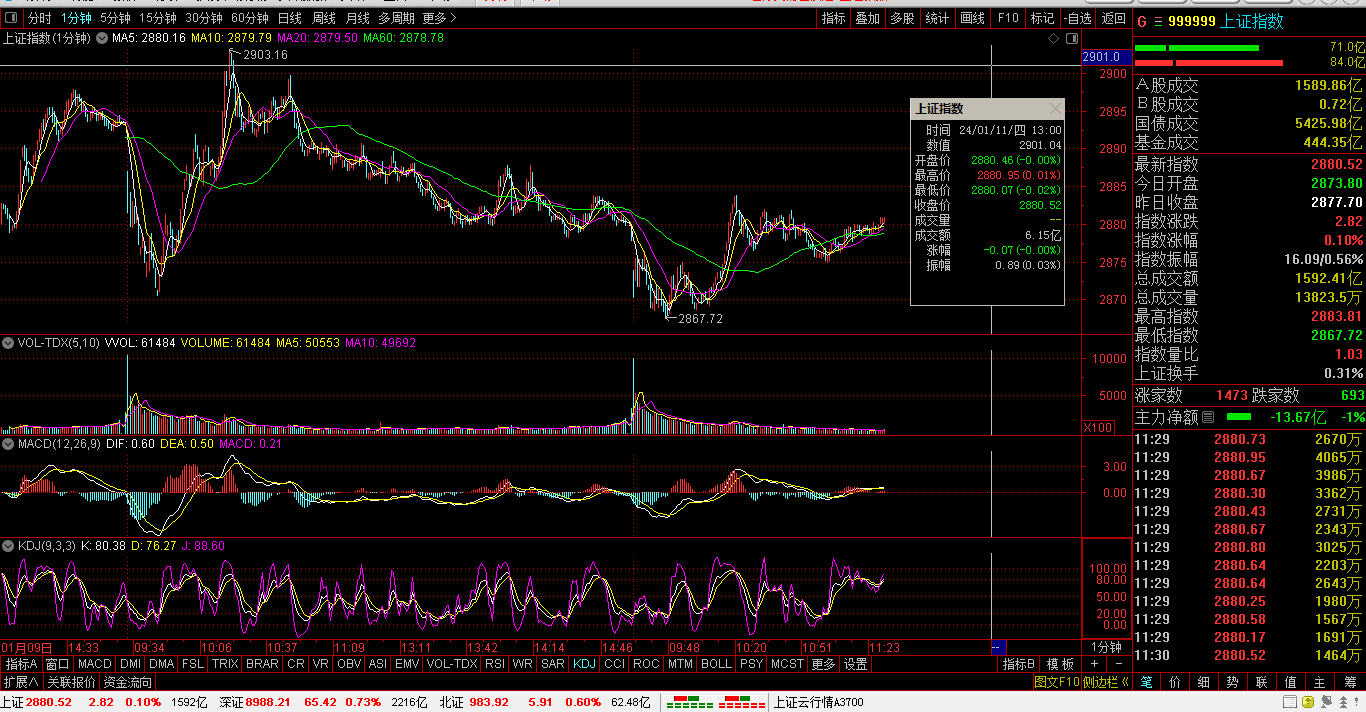
Task: Click the 主力净额 detail list icon
Action: click(x=1208, y=416)
